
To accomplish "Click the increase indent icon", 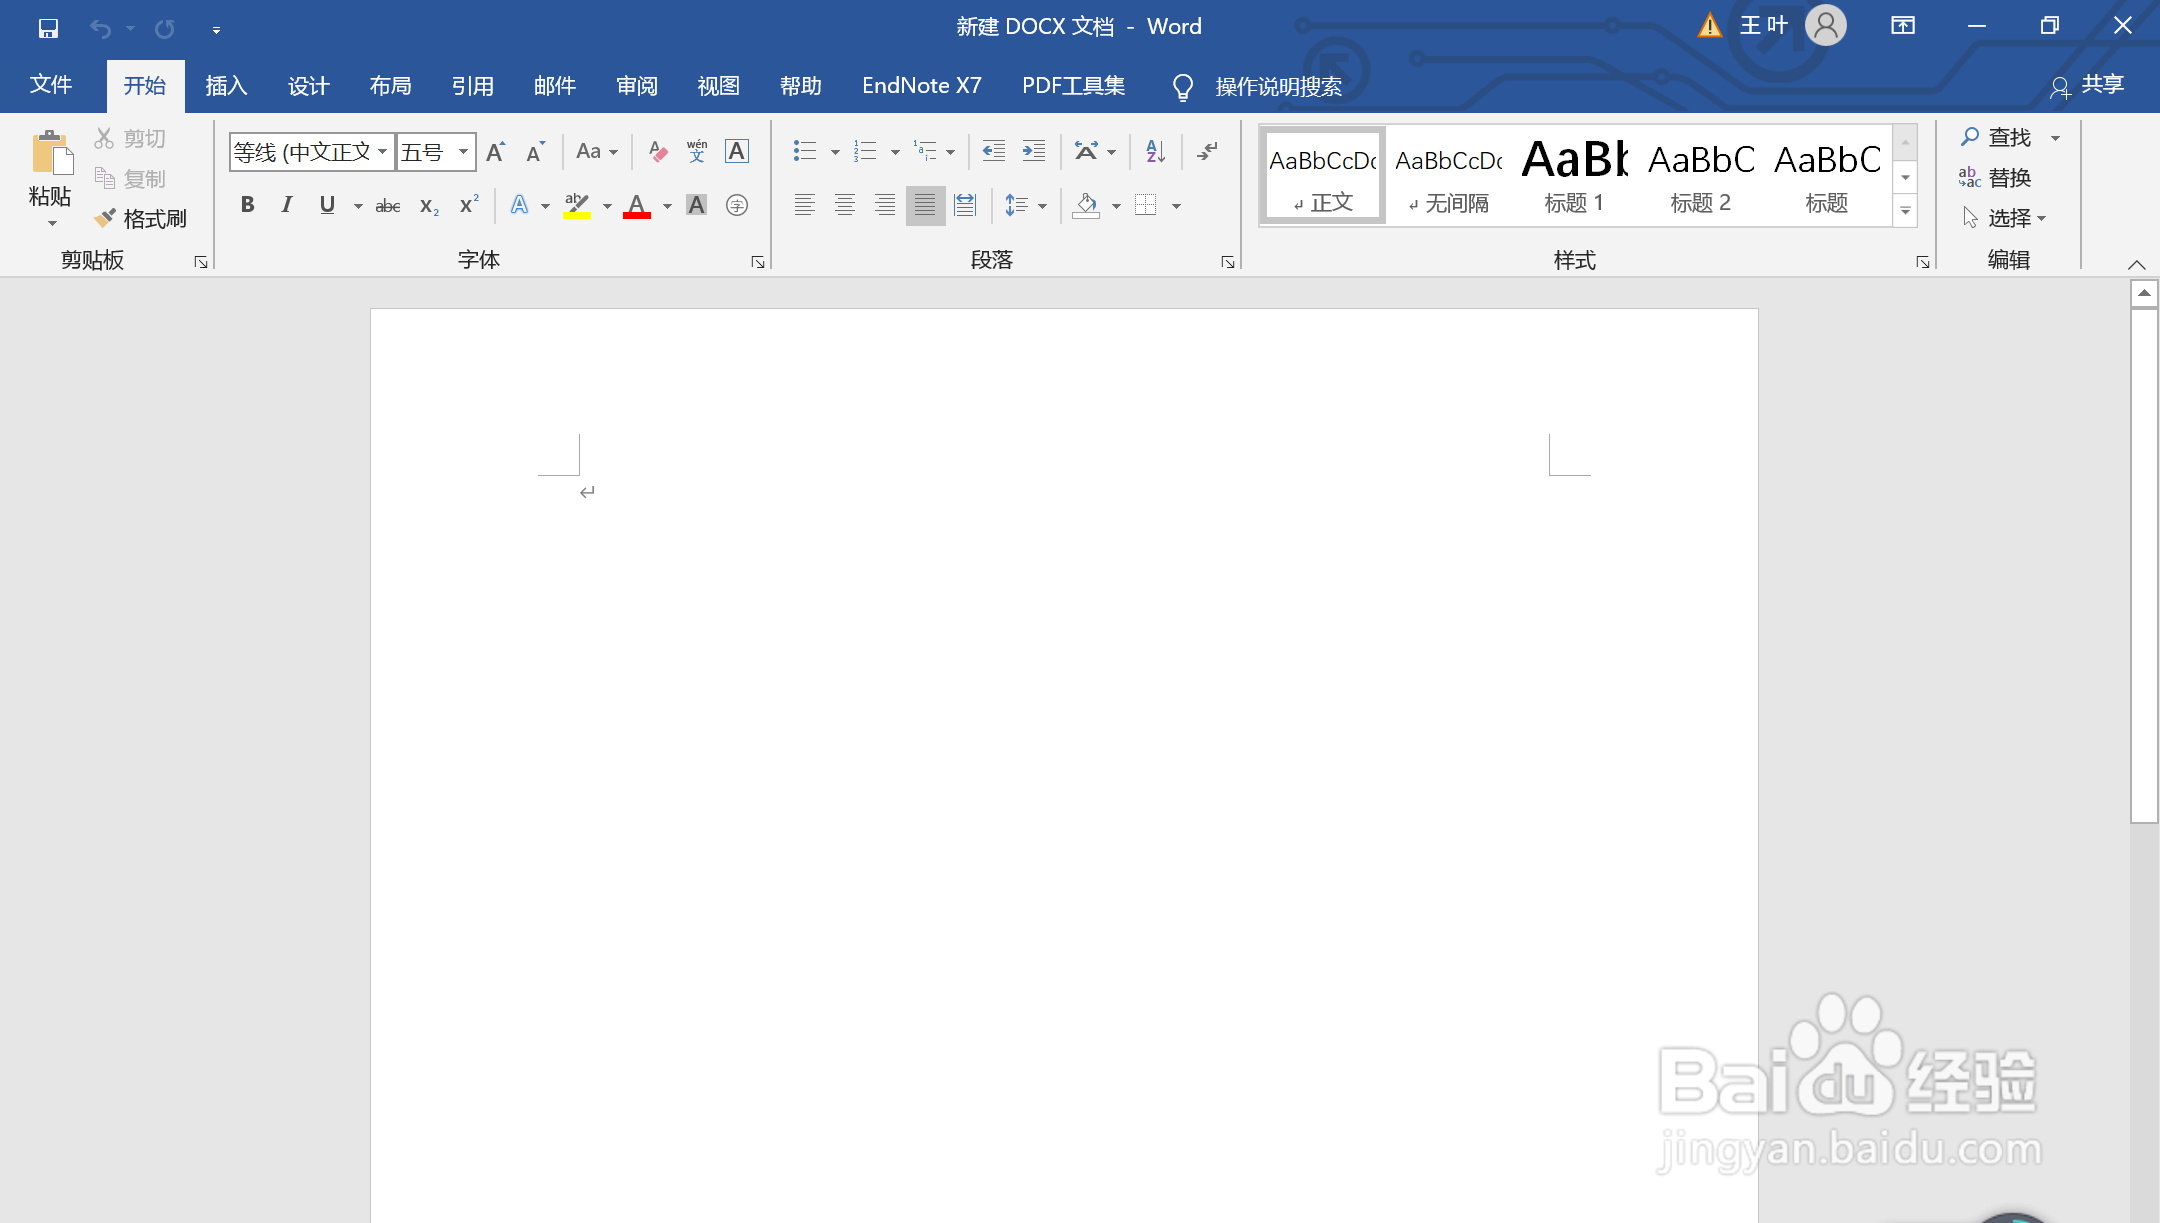I will click(1033, 152).
